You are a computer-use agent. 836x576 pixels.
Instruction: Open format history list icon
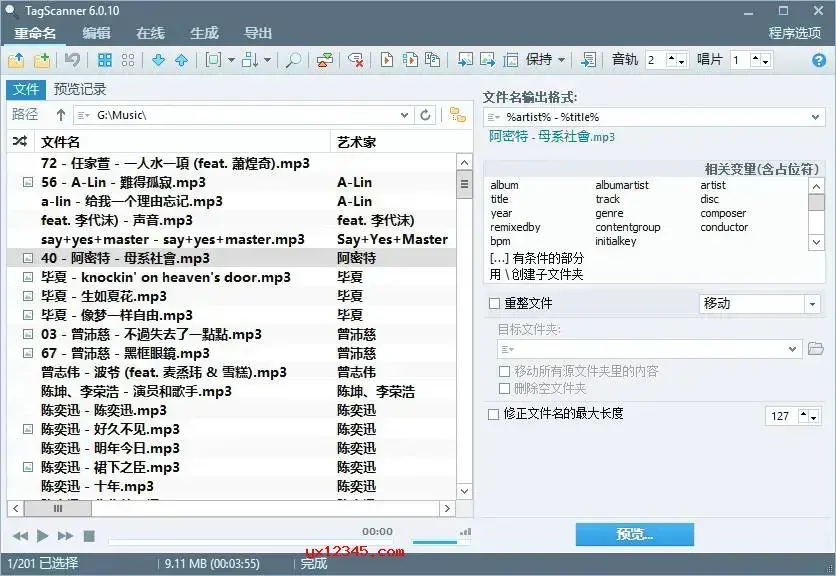click(494, 117)
